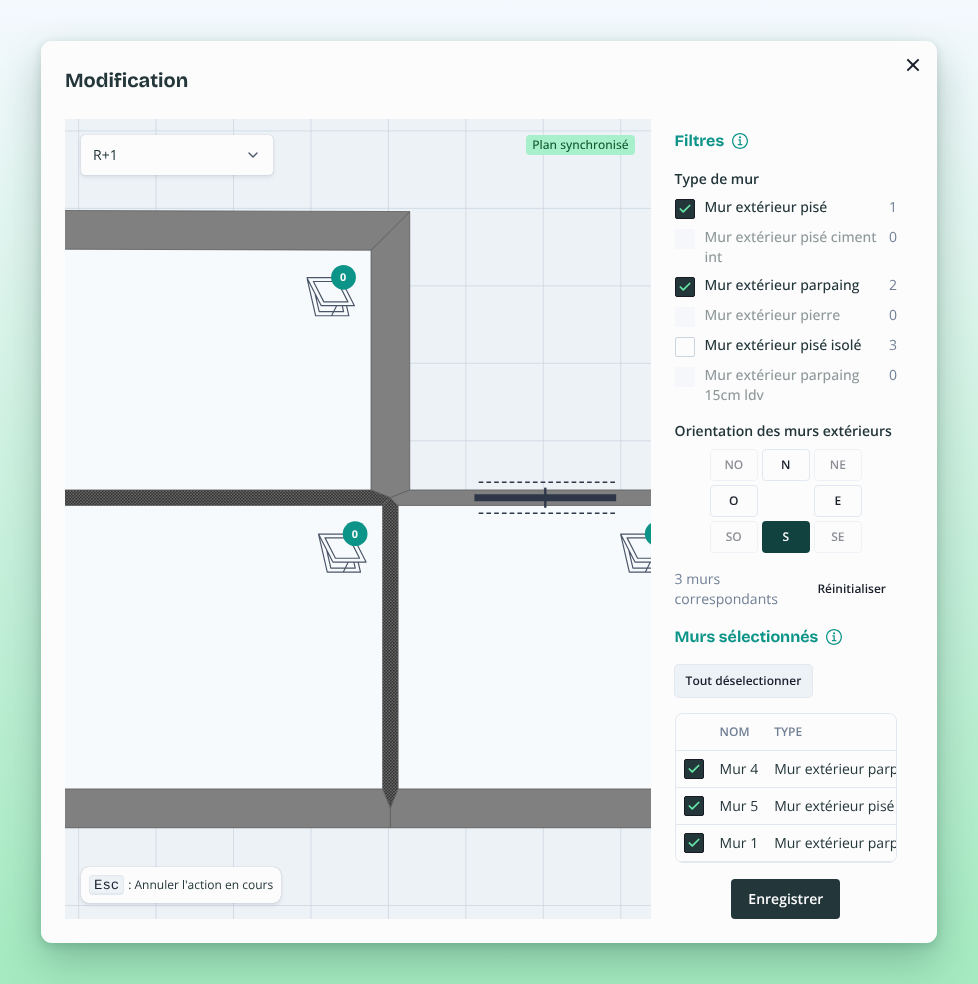Deselect the S orientation button
Image resolution: width=978 pixels, height=984 pixels.
[785, 537]
